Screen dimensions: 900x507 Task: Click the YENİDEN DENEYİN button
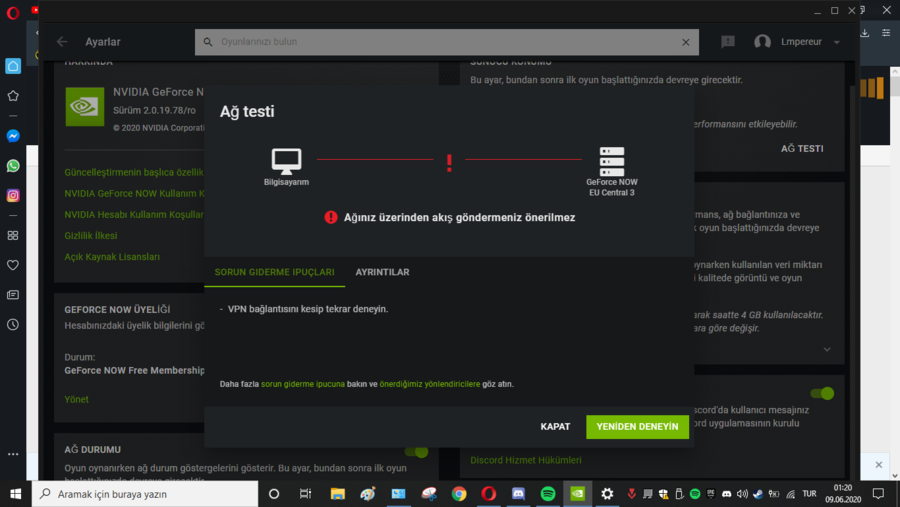(637, 427)
